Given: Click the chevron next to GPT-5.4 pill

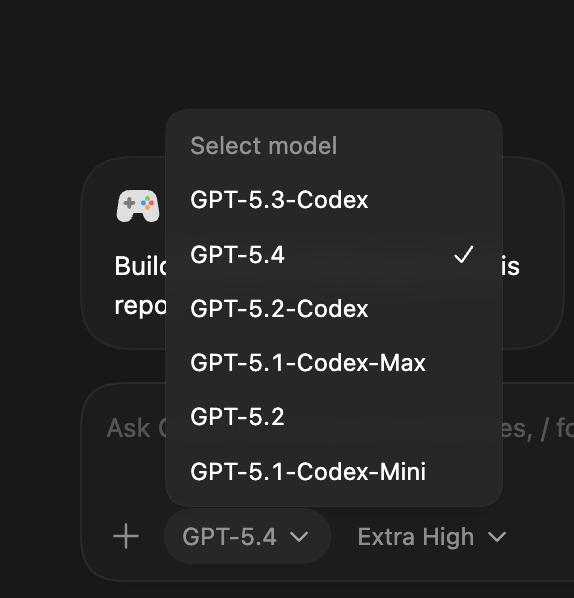Looking at the screenshot, I should tap(299, 537).
